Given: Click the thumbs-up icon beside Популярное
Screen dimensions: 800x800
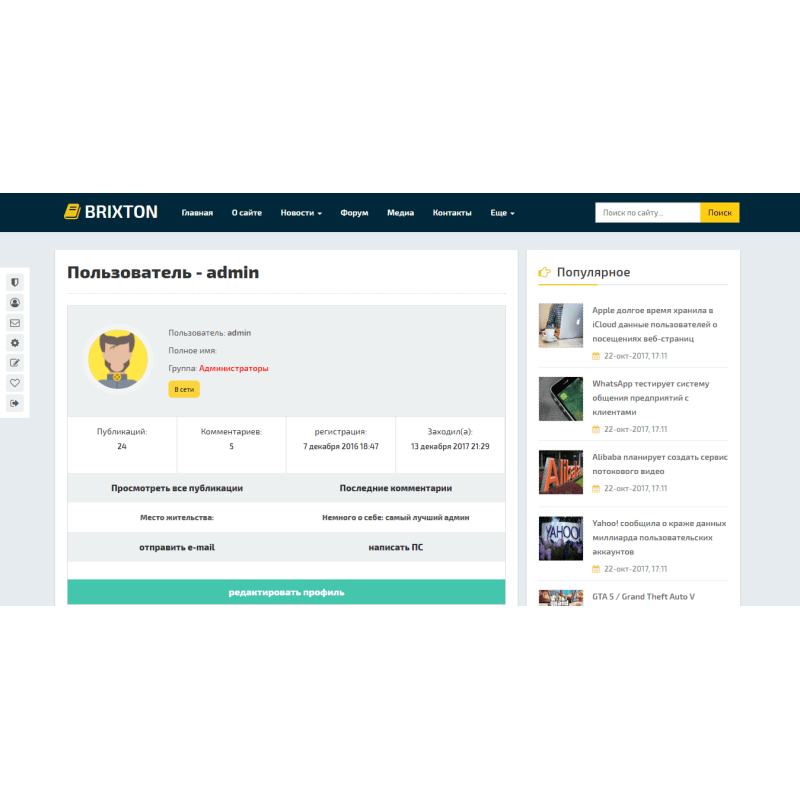Looking at the screenshot, I should click(544, 271).
